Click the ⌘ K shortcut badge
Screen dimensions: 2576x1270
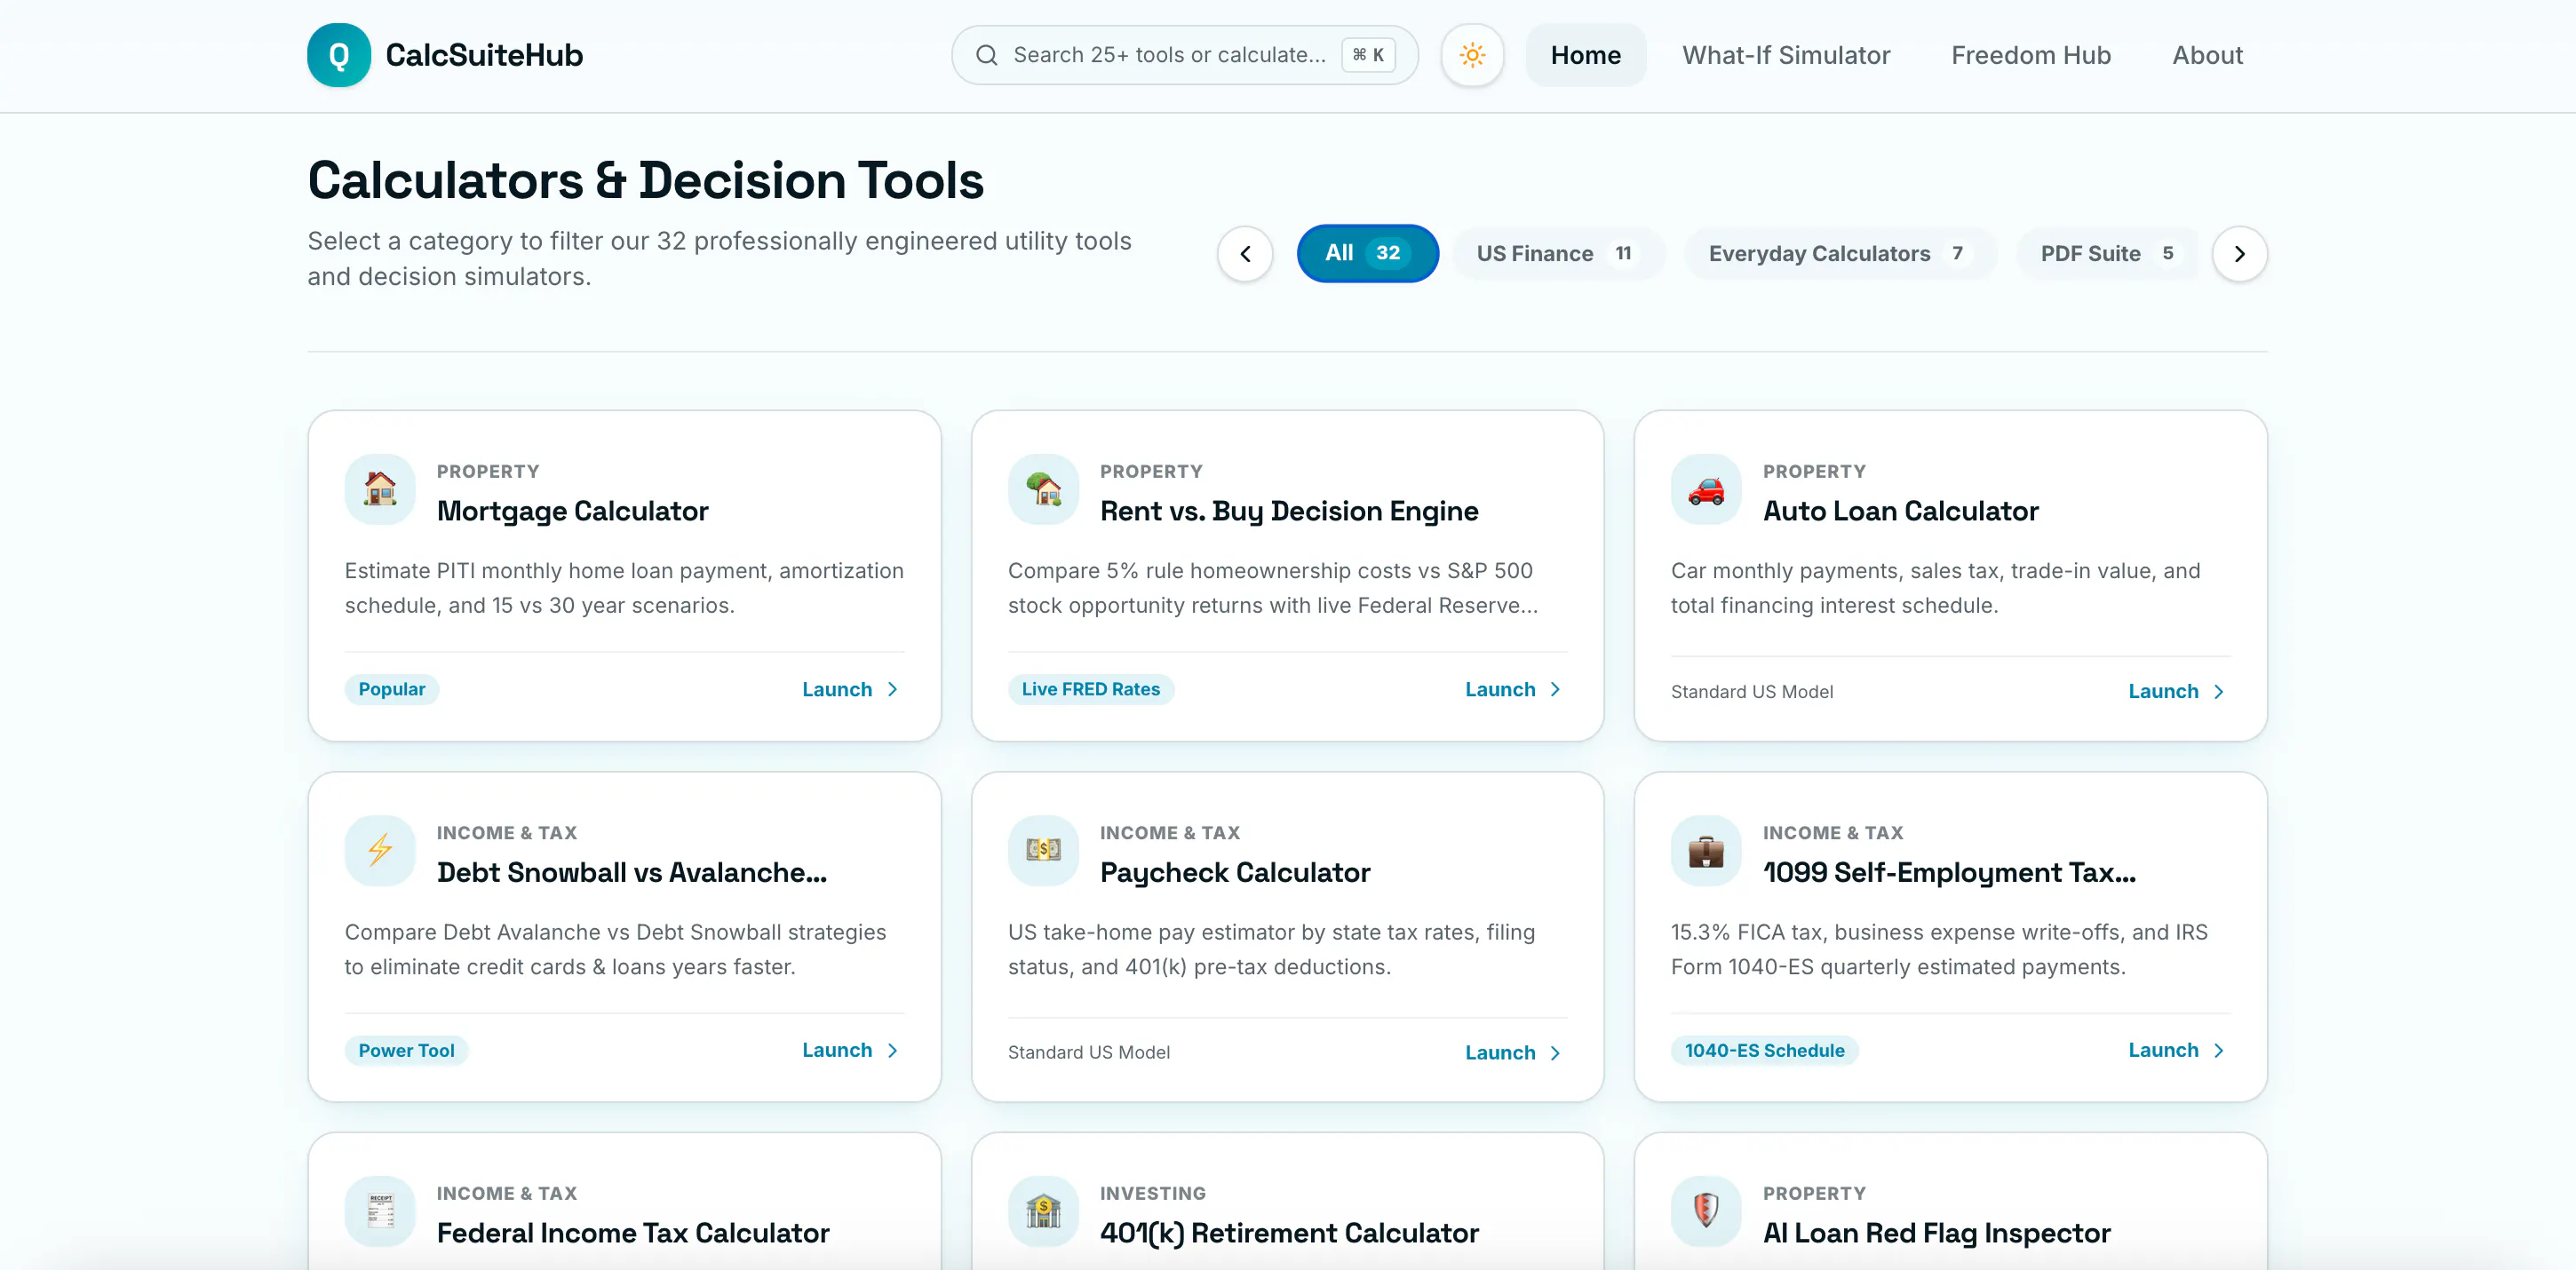click(x=1368, y=55)
